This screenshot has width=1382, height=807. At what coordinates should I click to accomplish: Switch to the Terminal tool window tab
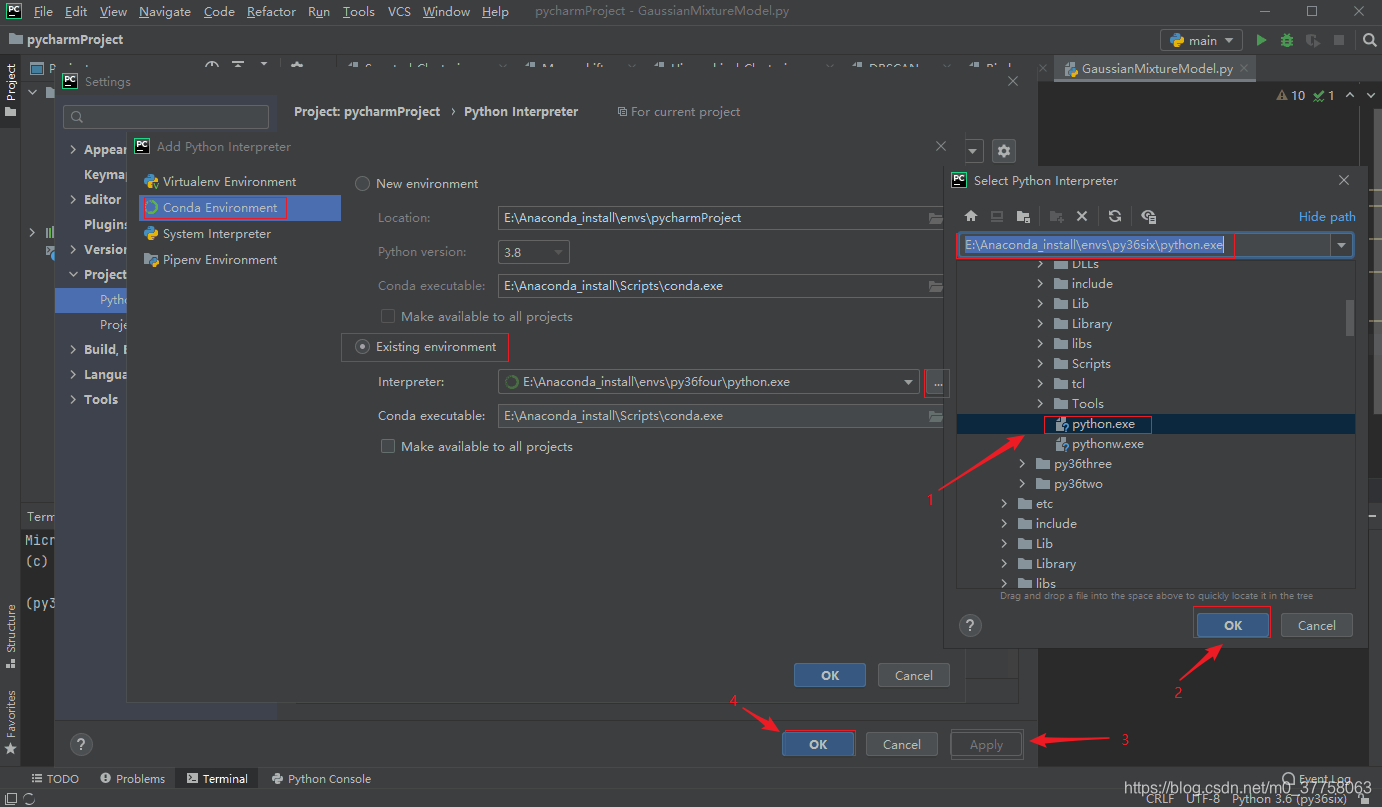click(x=217, y=779)
